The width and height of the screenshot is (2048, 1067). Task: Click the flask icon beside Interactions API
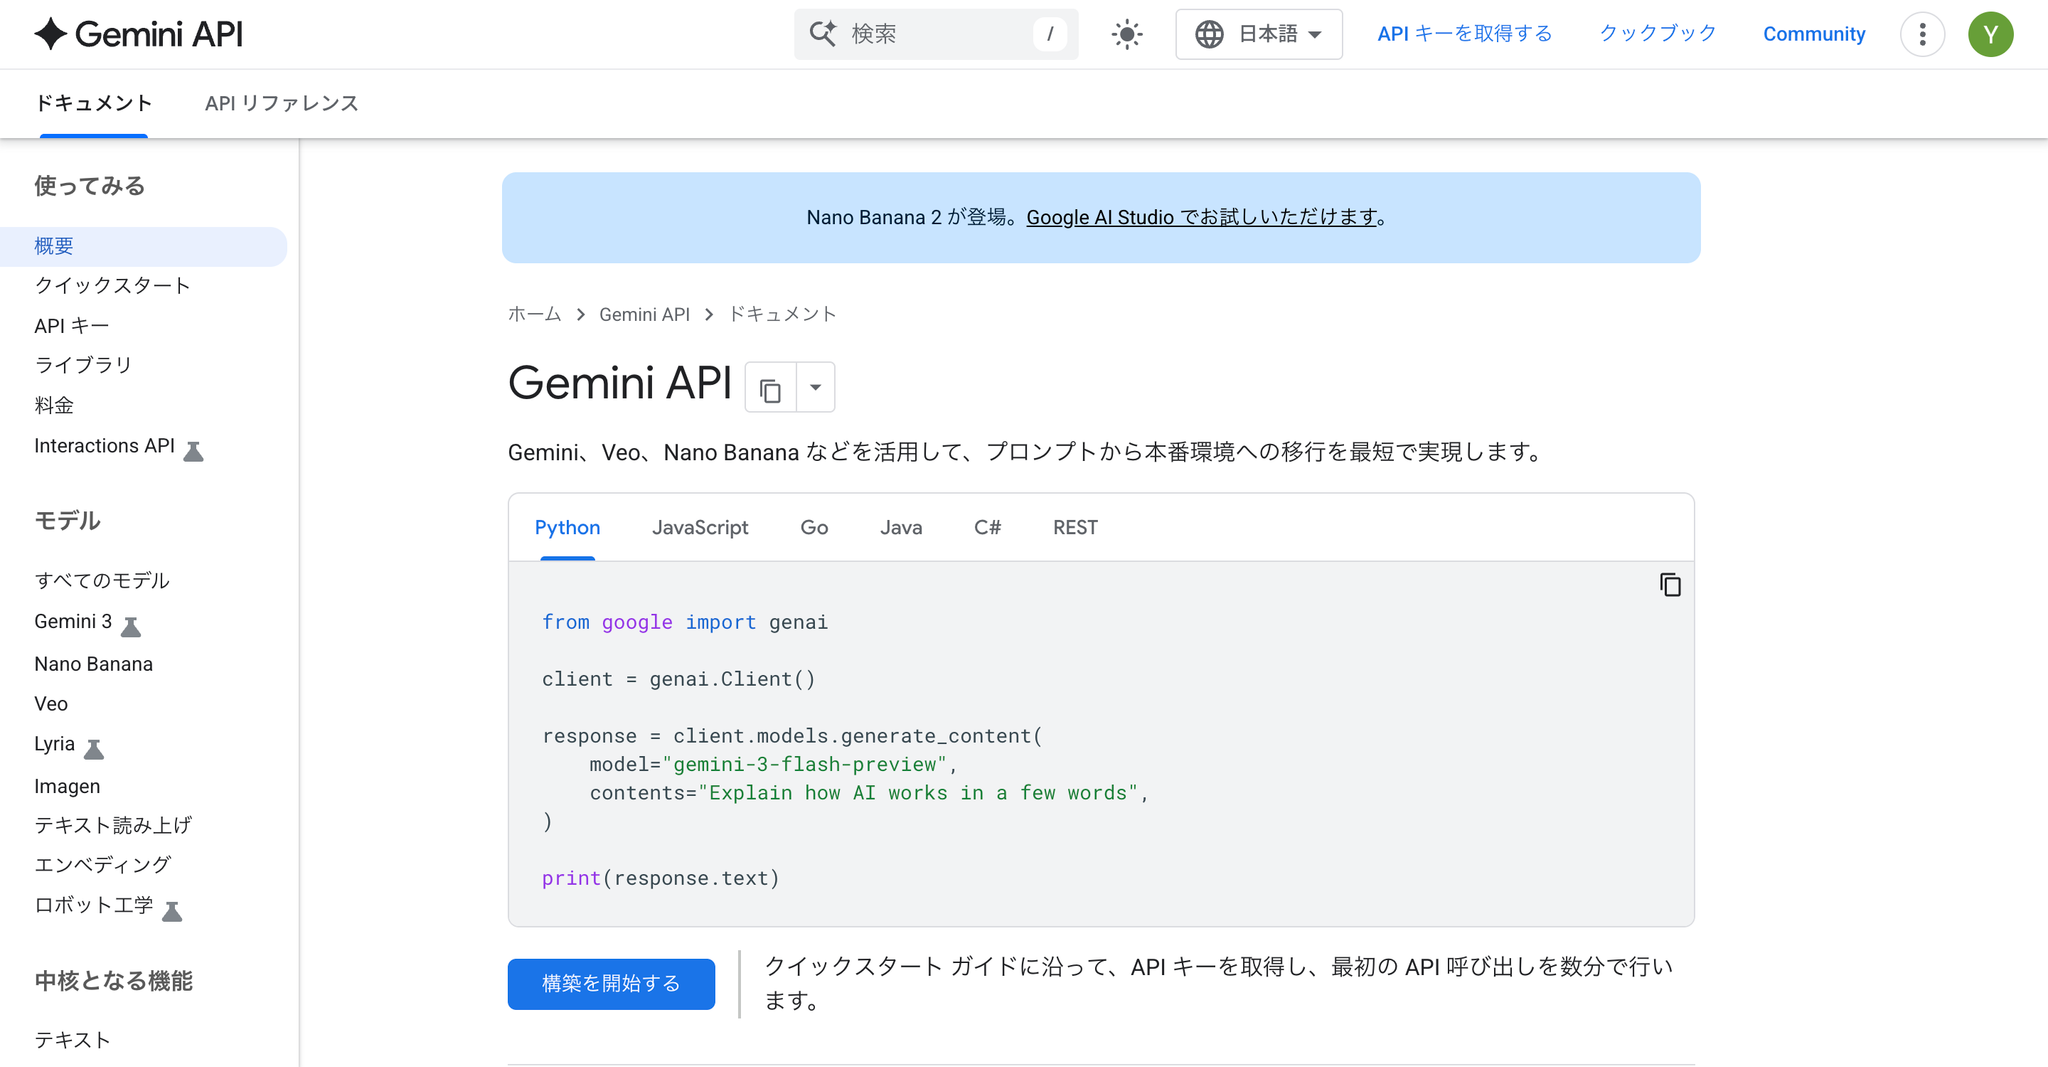pyautogui.click(x=194, y=452)
